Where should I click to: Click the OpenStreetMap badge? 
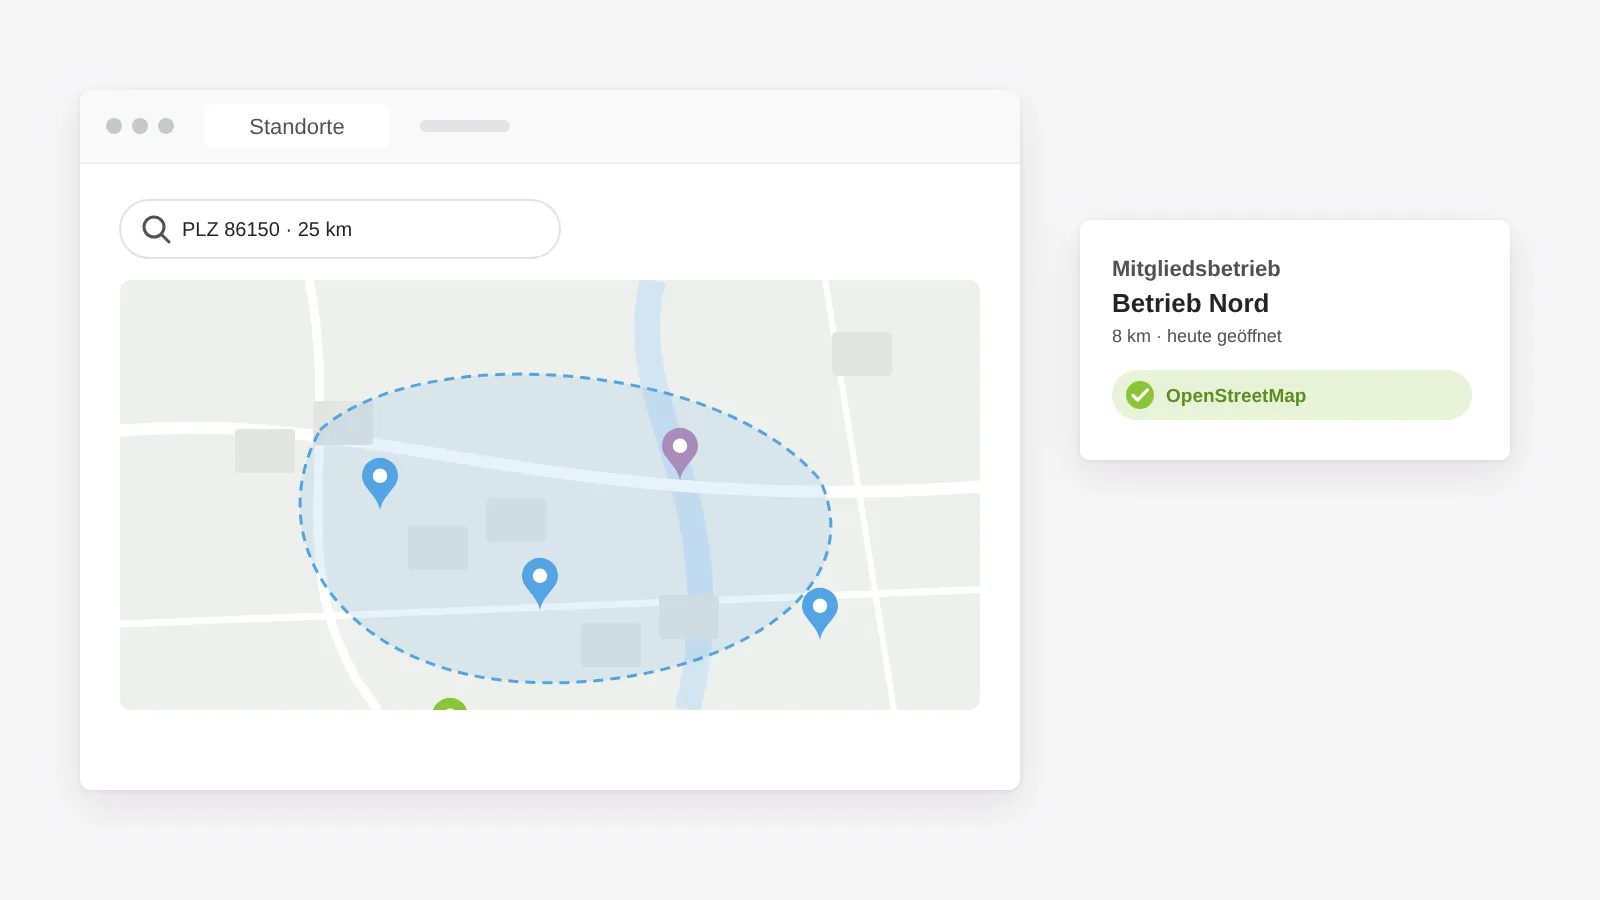point(1292,395)
